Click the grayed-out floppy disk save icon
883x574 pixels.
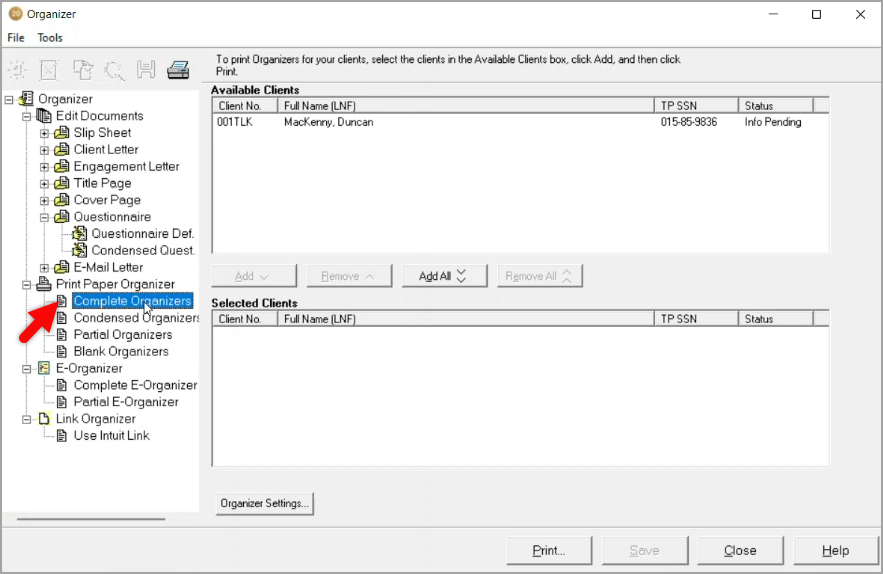[x=146, y=70]
